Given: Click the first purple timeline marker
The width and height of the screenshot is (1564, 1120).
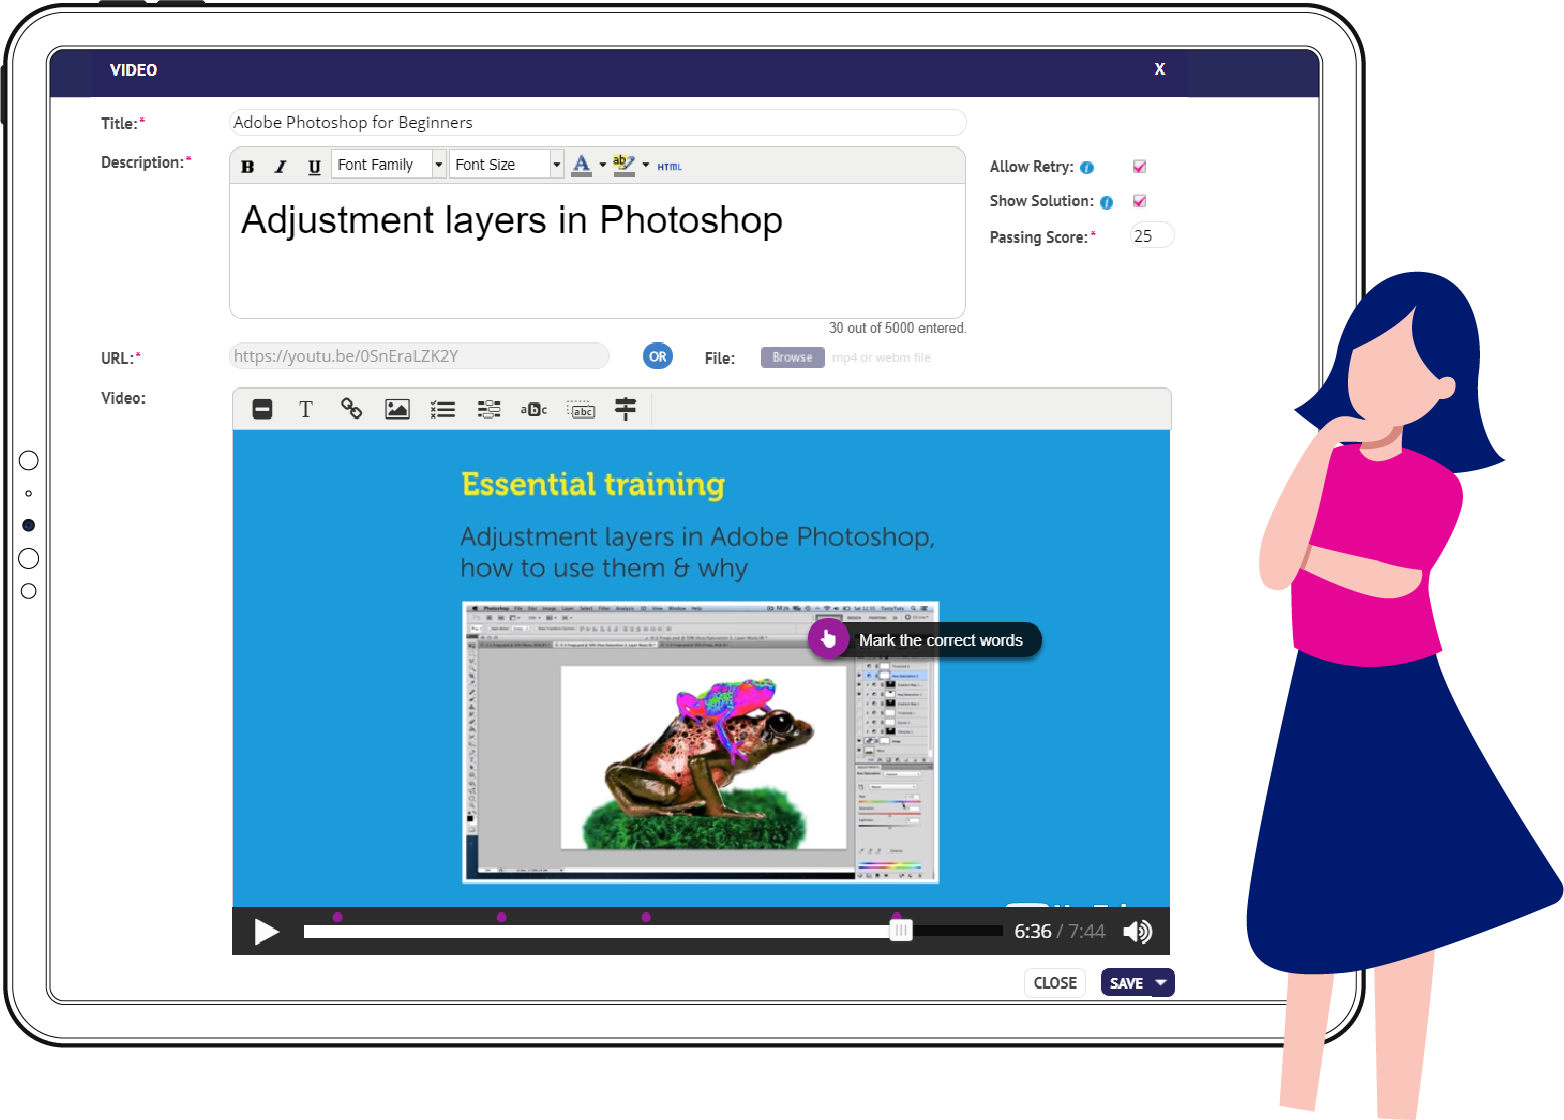Looking at the screenshot, I should pos(338,916).
